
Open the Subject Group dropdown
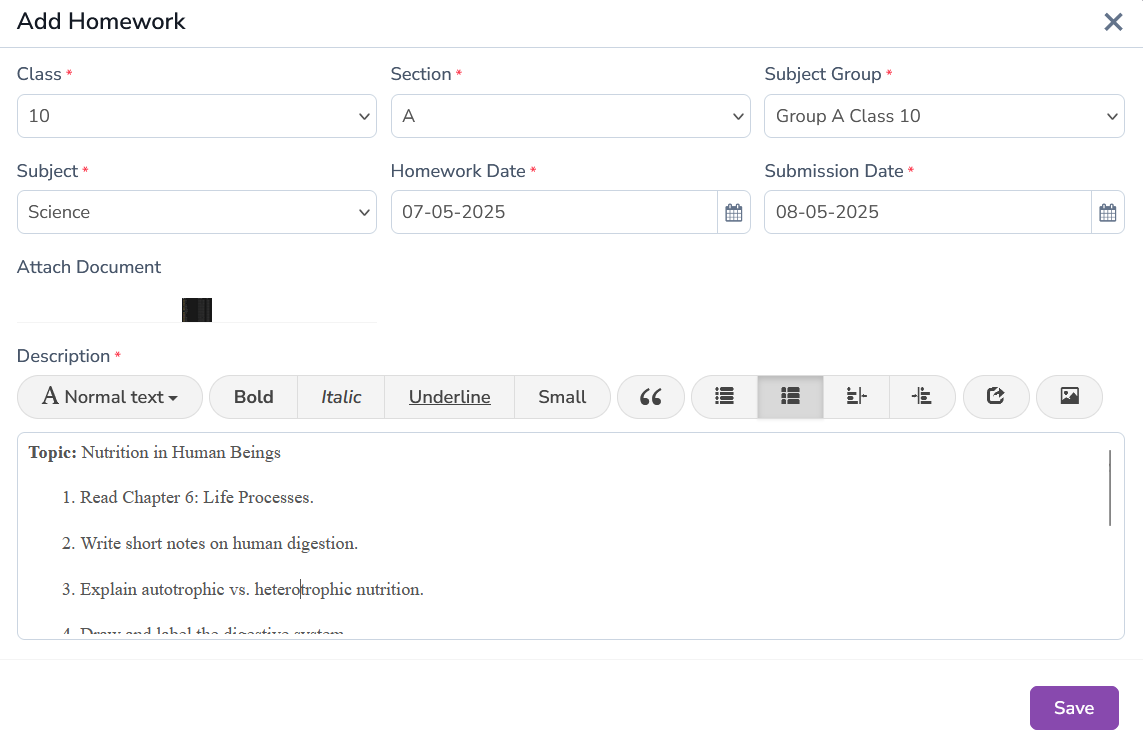click(x=944, y=116)
